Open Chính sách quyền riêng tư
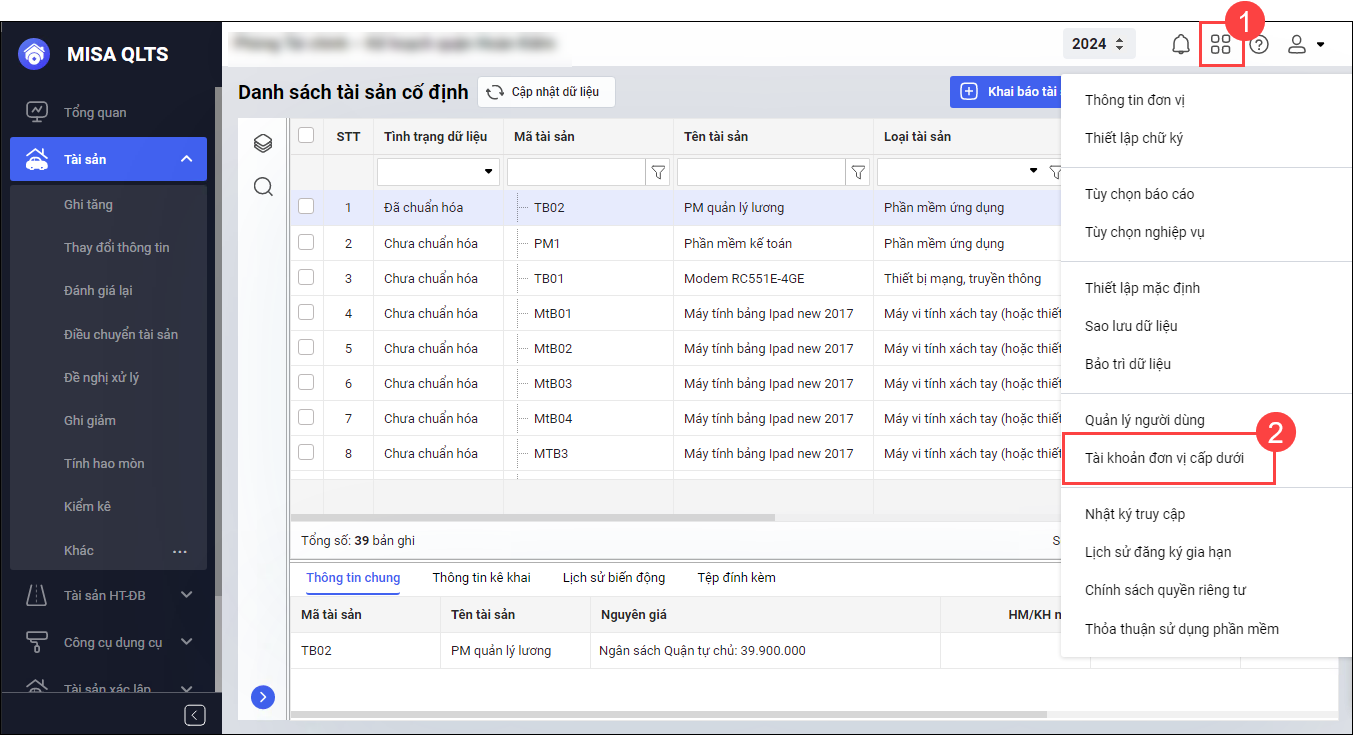1353x735 pixels. pos(1165,590)
